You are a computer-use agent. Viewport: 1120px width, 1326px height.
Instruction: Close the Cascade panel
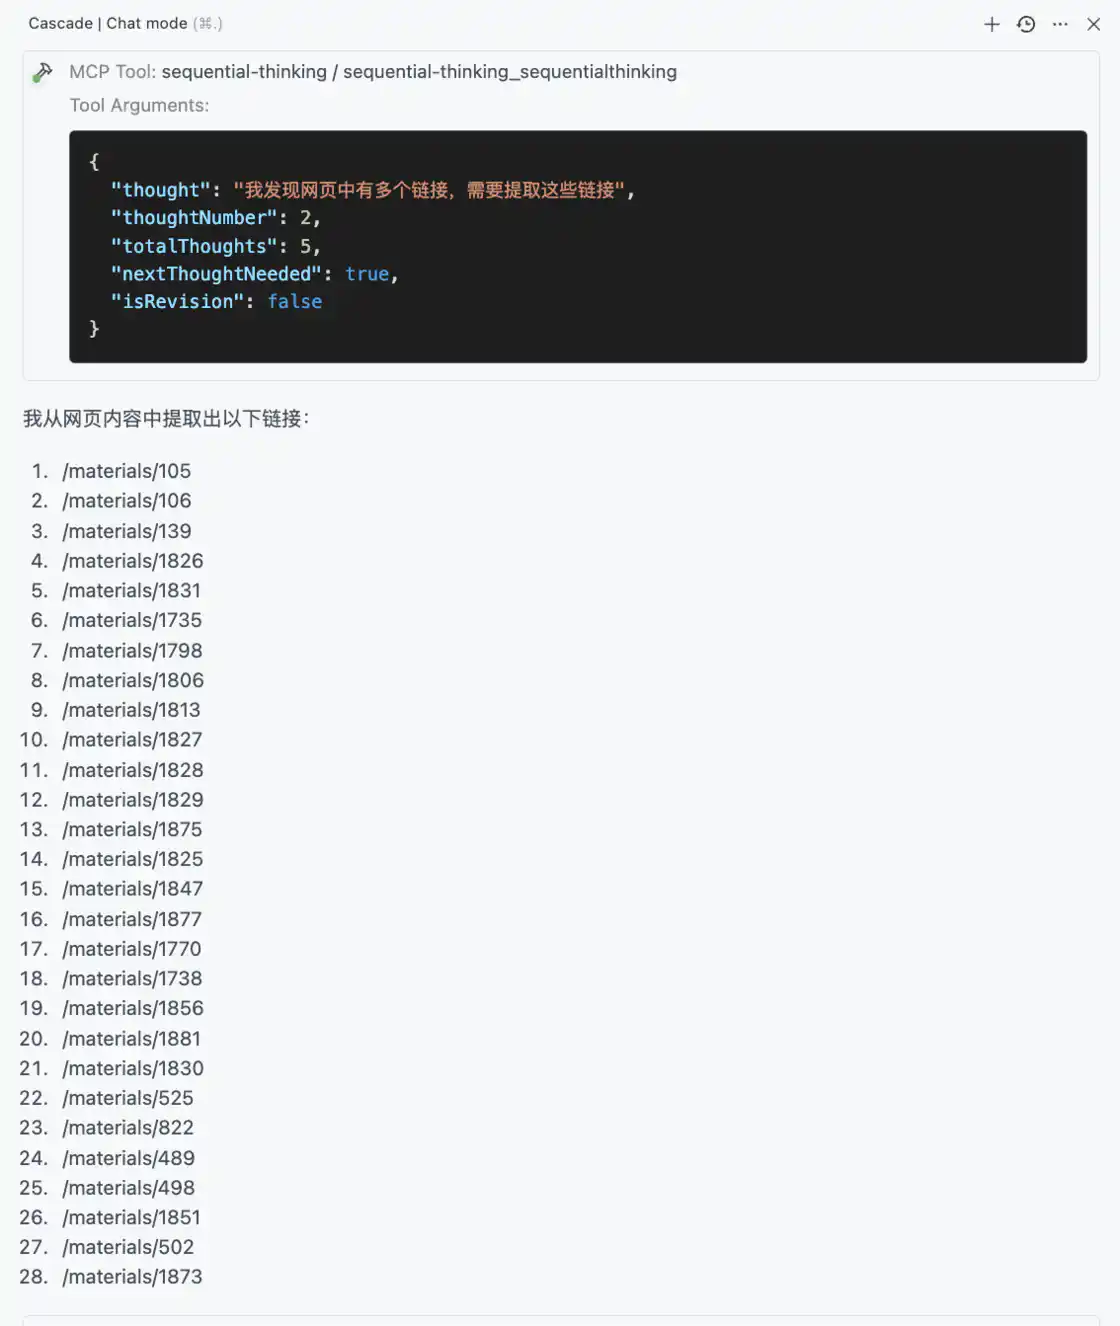(1094, 24)
